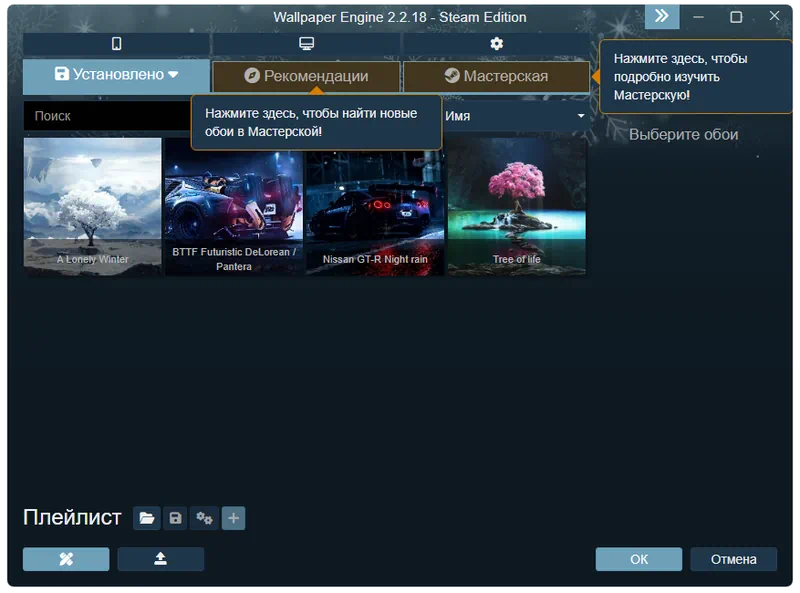Click the double-chevron expand button in title bar
This screenshot has height=593, width=800.
click(662, 16)
